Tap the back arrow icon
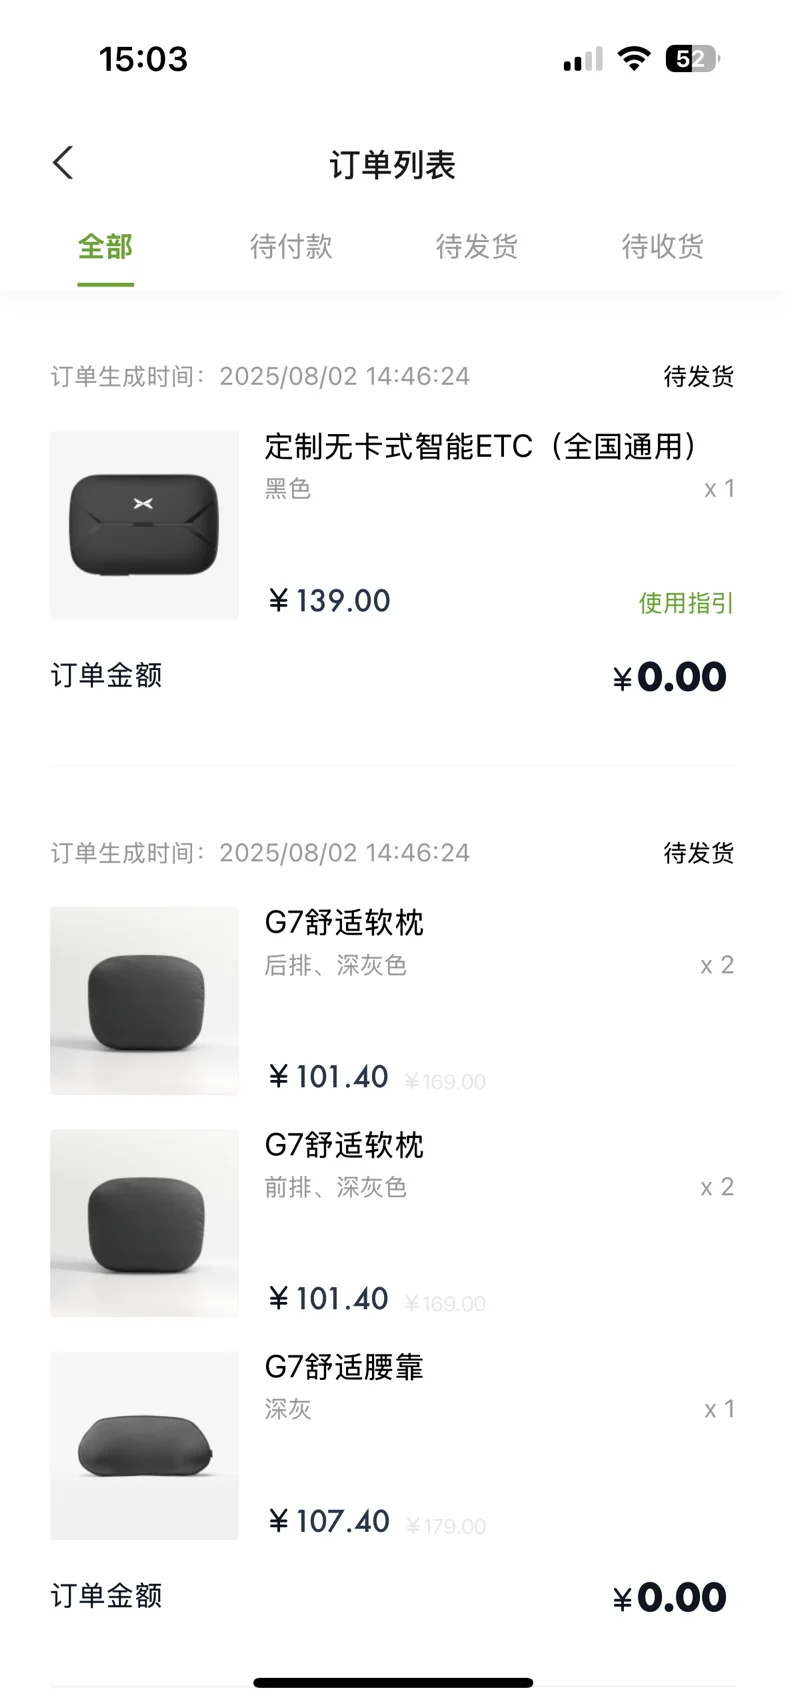The width and height of the screenshot is (786, 1704). click(63, 163)
